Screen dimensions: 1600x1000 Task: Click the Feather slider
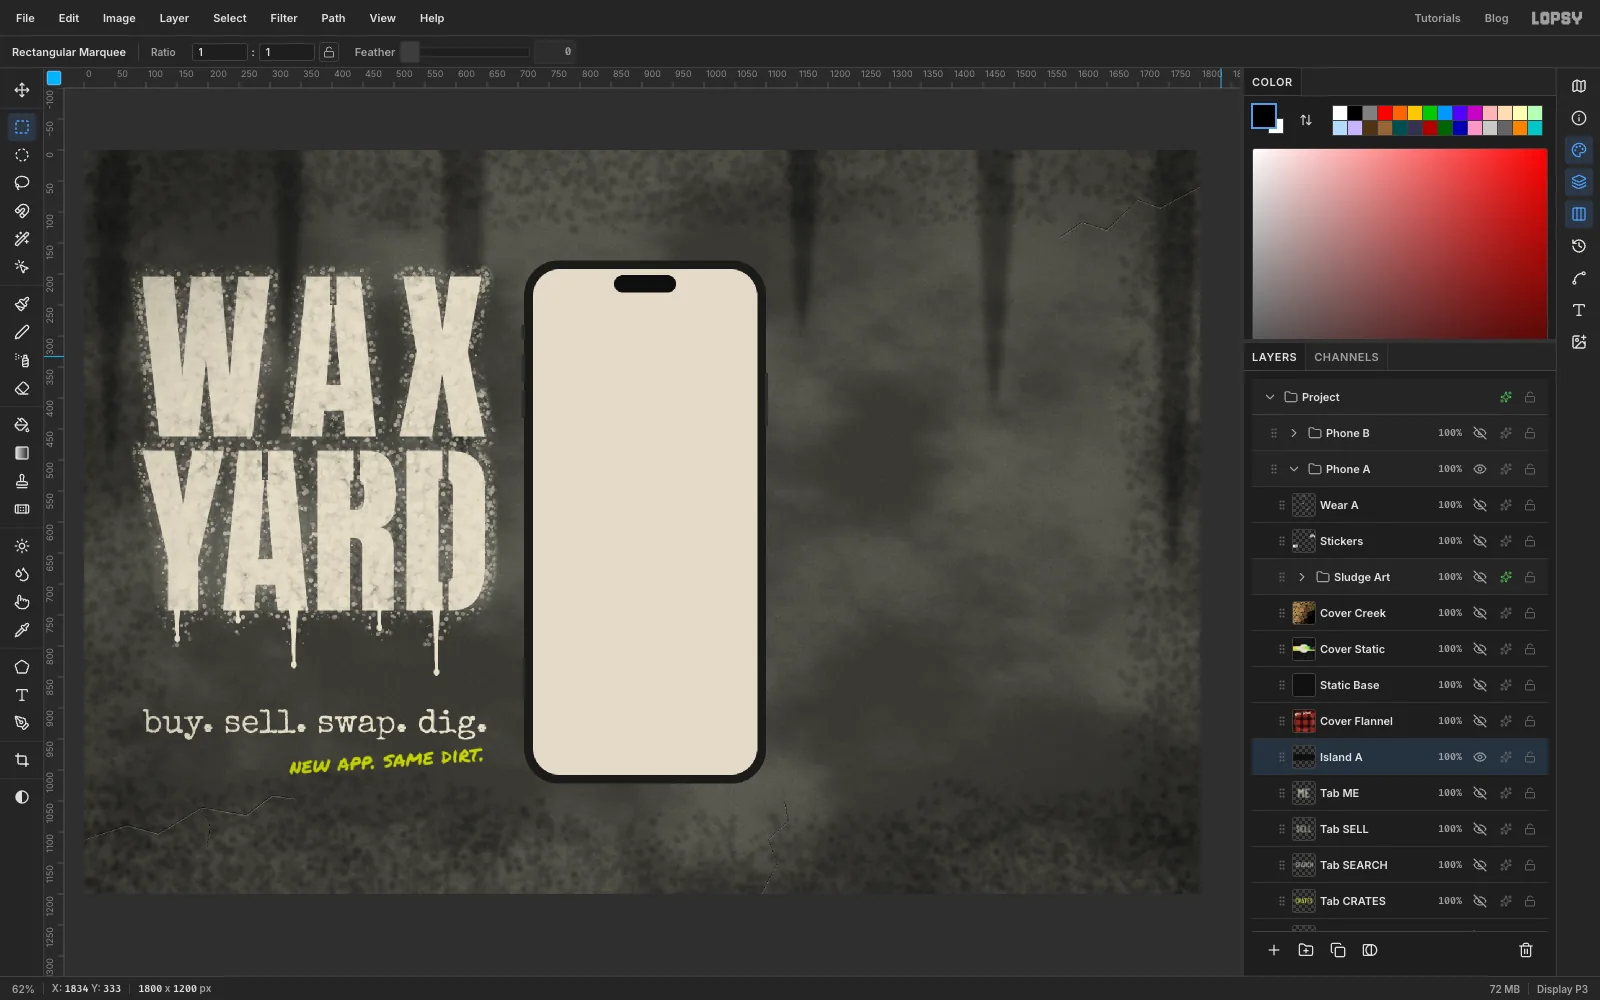click(x=465, y=52)
